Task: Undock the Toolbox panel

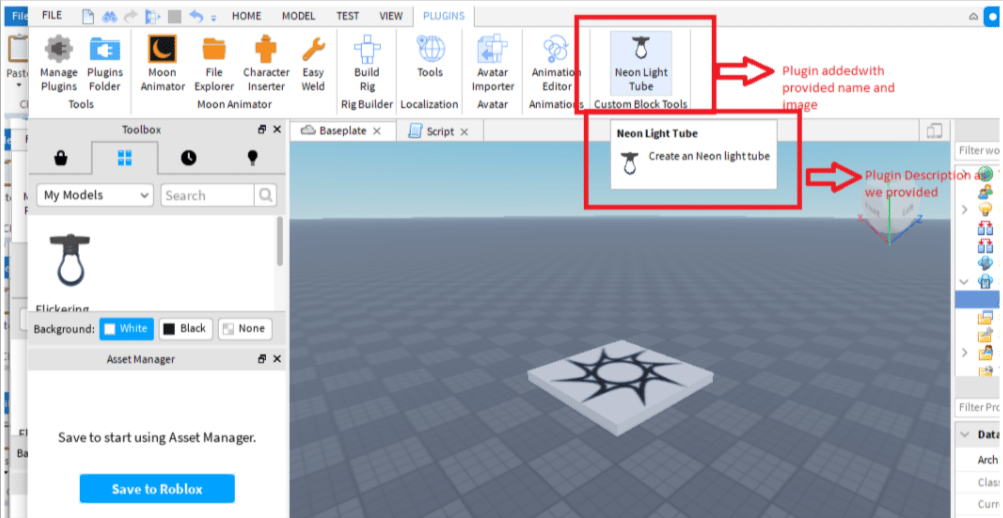Action: click(262, 129)
